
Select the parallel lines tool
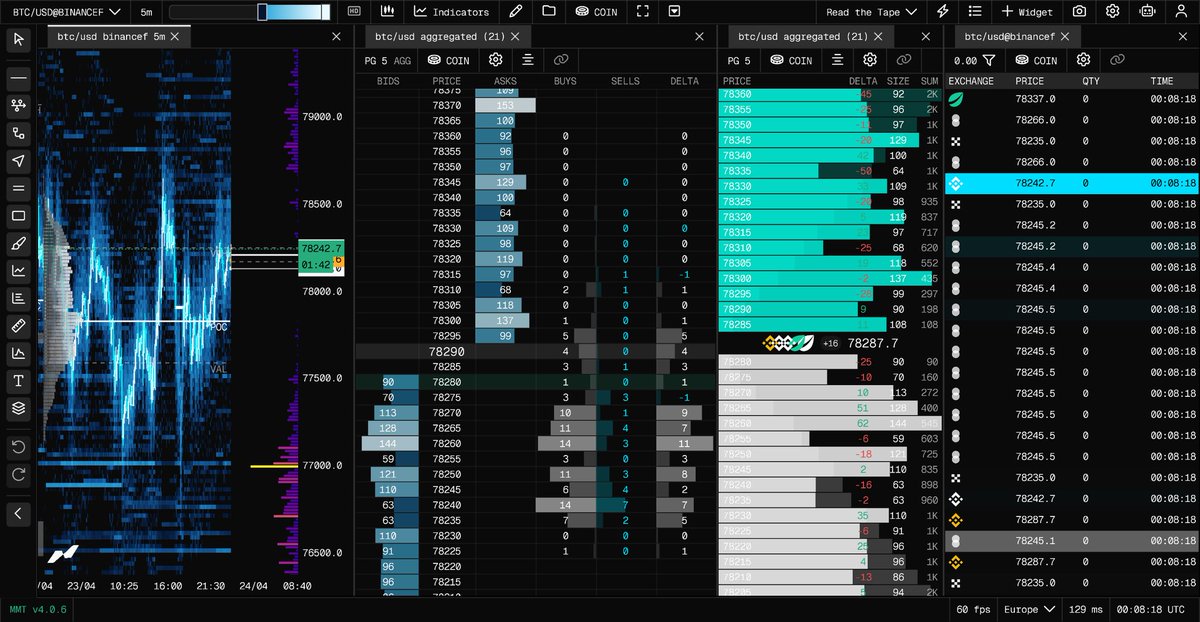18,188
